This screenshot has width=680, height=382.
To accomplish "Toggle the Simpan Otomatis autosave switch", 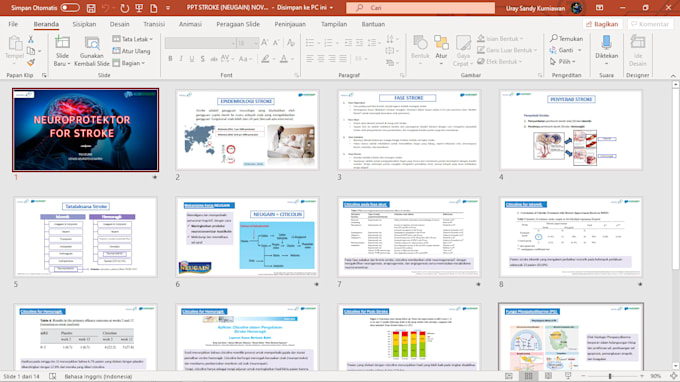I will point(70,8).
